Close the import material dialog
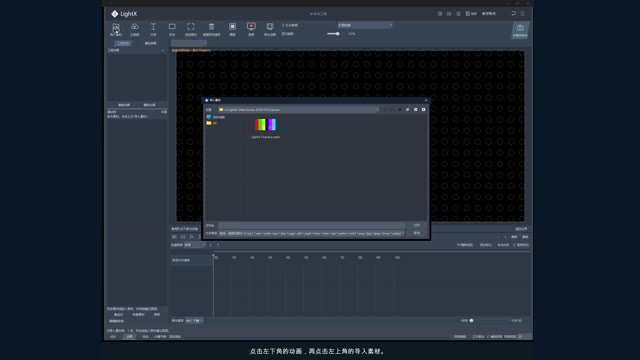640x360 pixels. click(426, 100)
